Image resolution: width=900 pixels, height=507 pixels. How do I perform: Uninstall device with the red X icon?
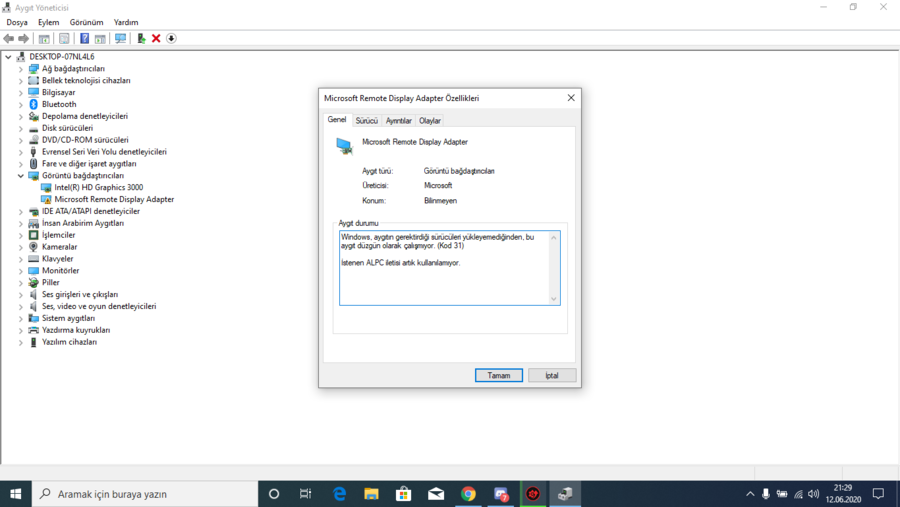point(156,38)
